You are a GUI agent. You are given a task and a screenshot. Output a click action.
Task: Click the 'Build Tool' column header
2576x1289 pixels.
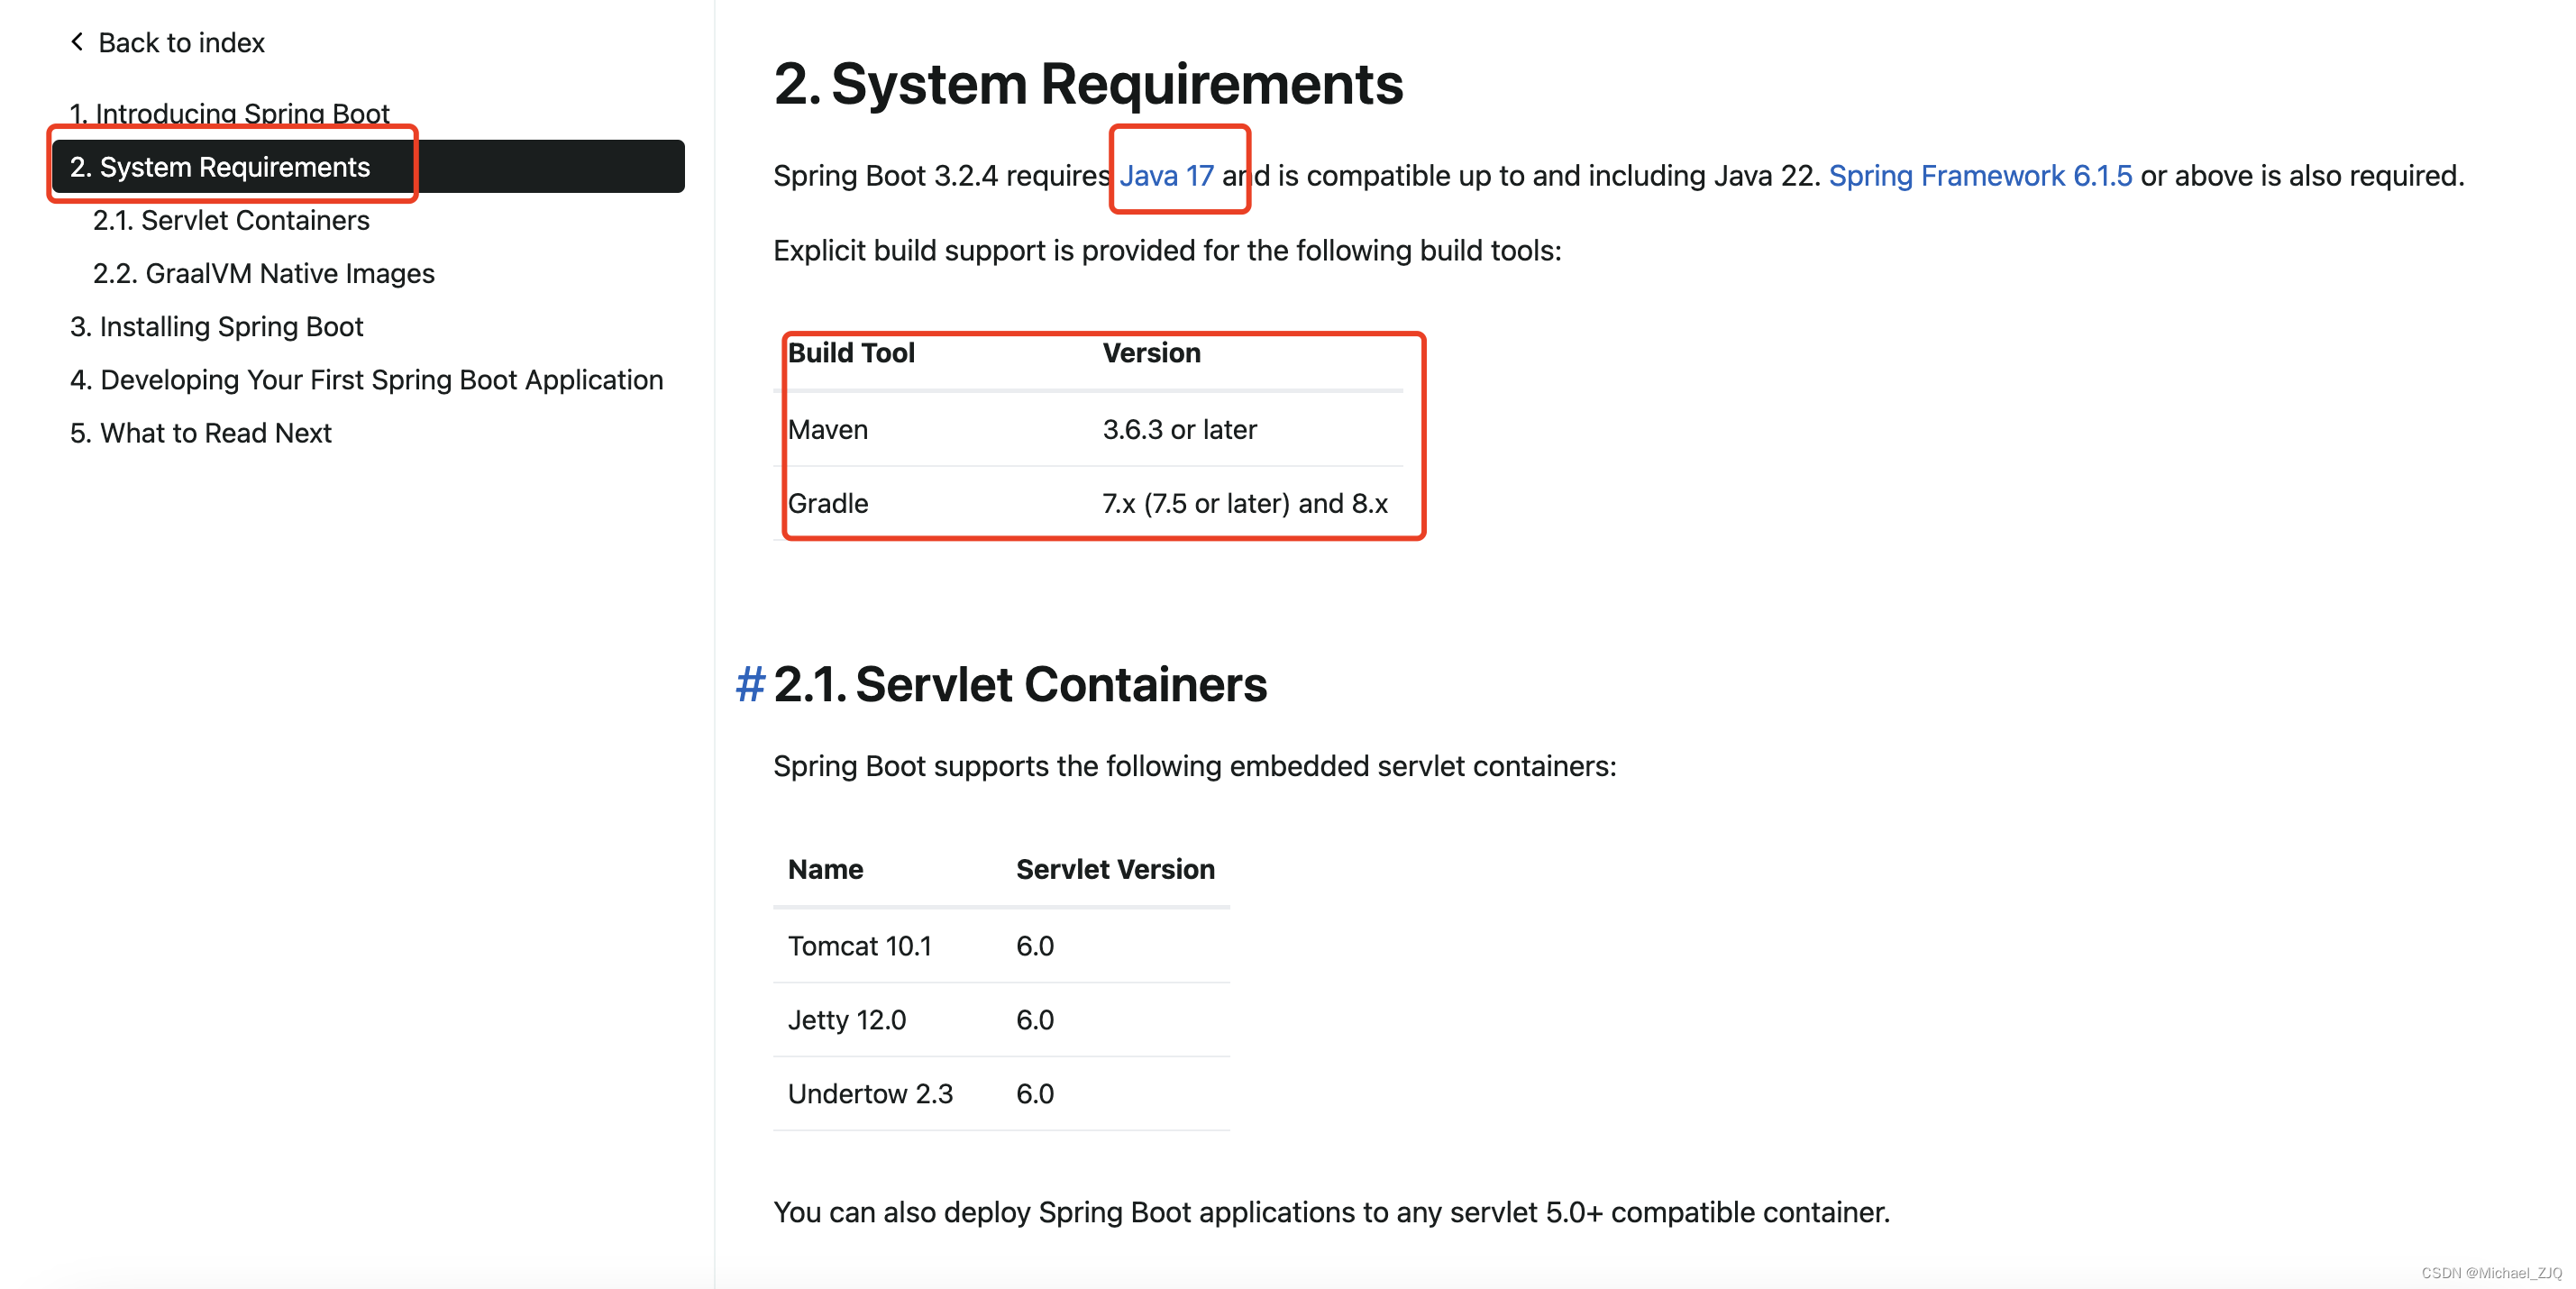(851, 353)
